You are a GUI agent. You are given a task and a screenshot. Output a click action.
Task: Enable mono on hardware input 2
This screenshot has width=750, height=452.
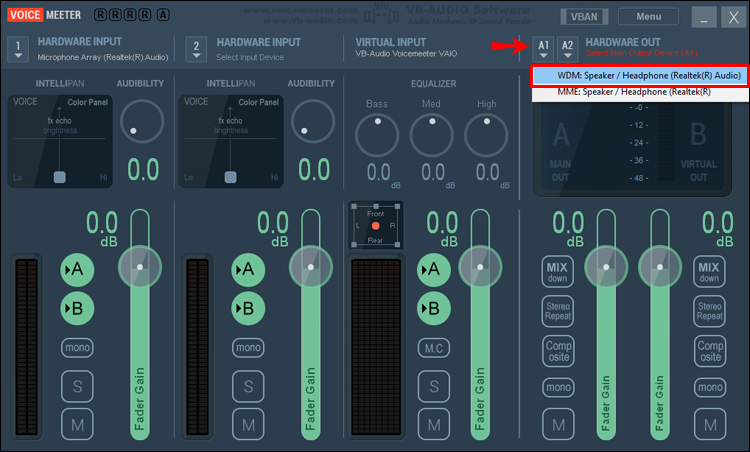click(248, 348)
